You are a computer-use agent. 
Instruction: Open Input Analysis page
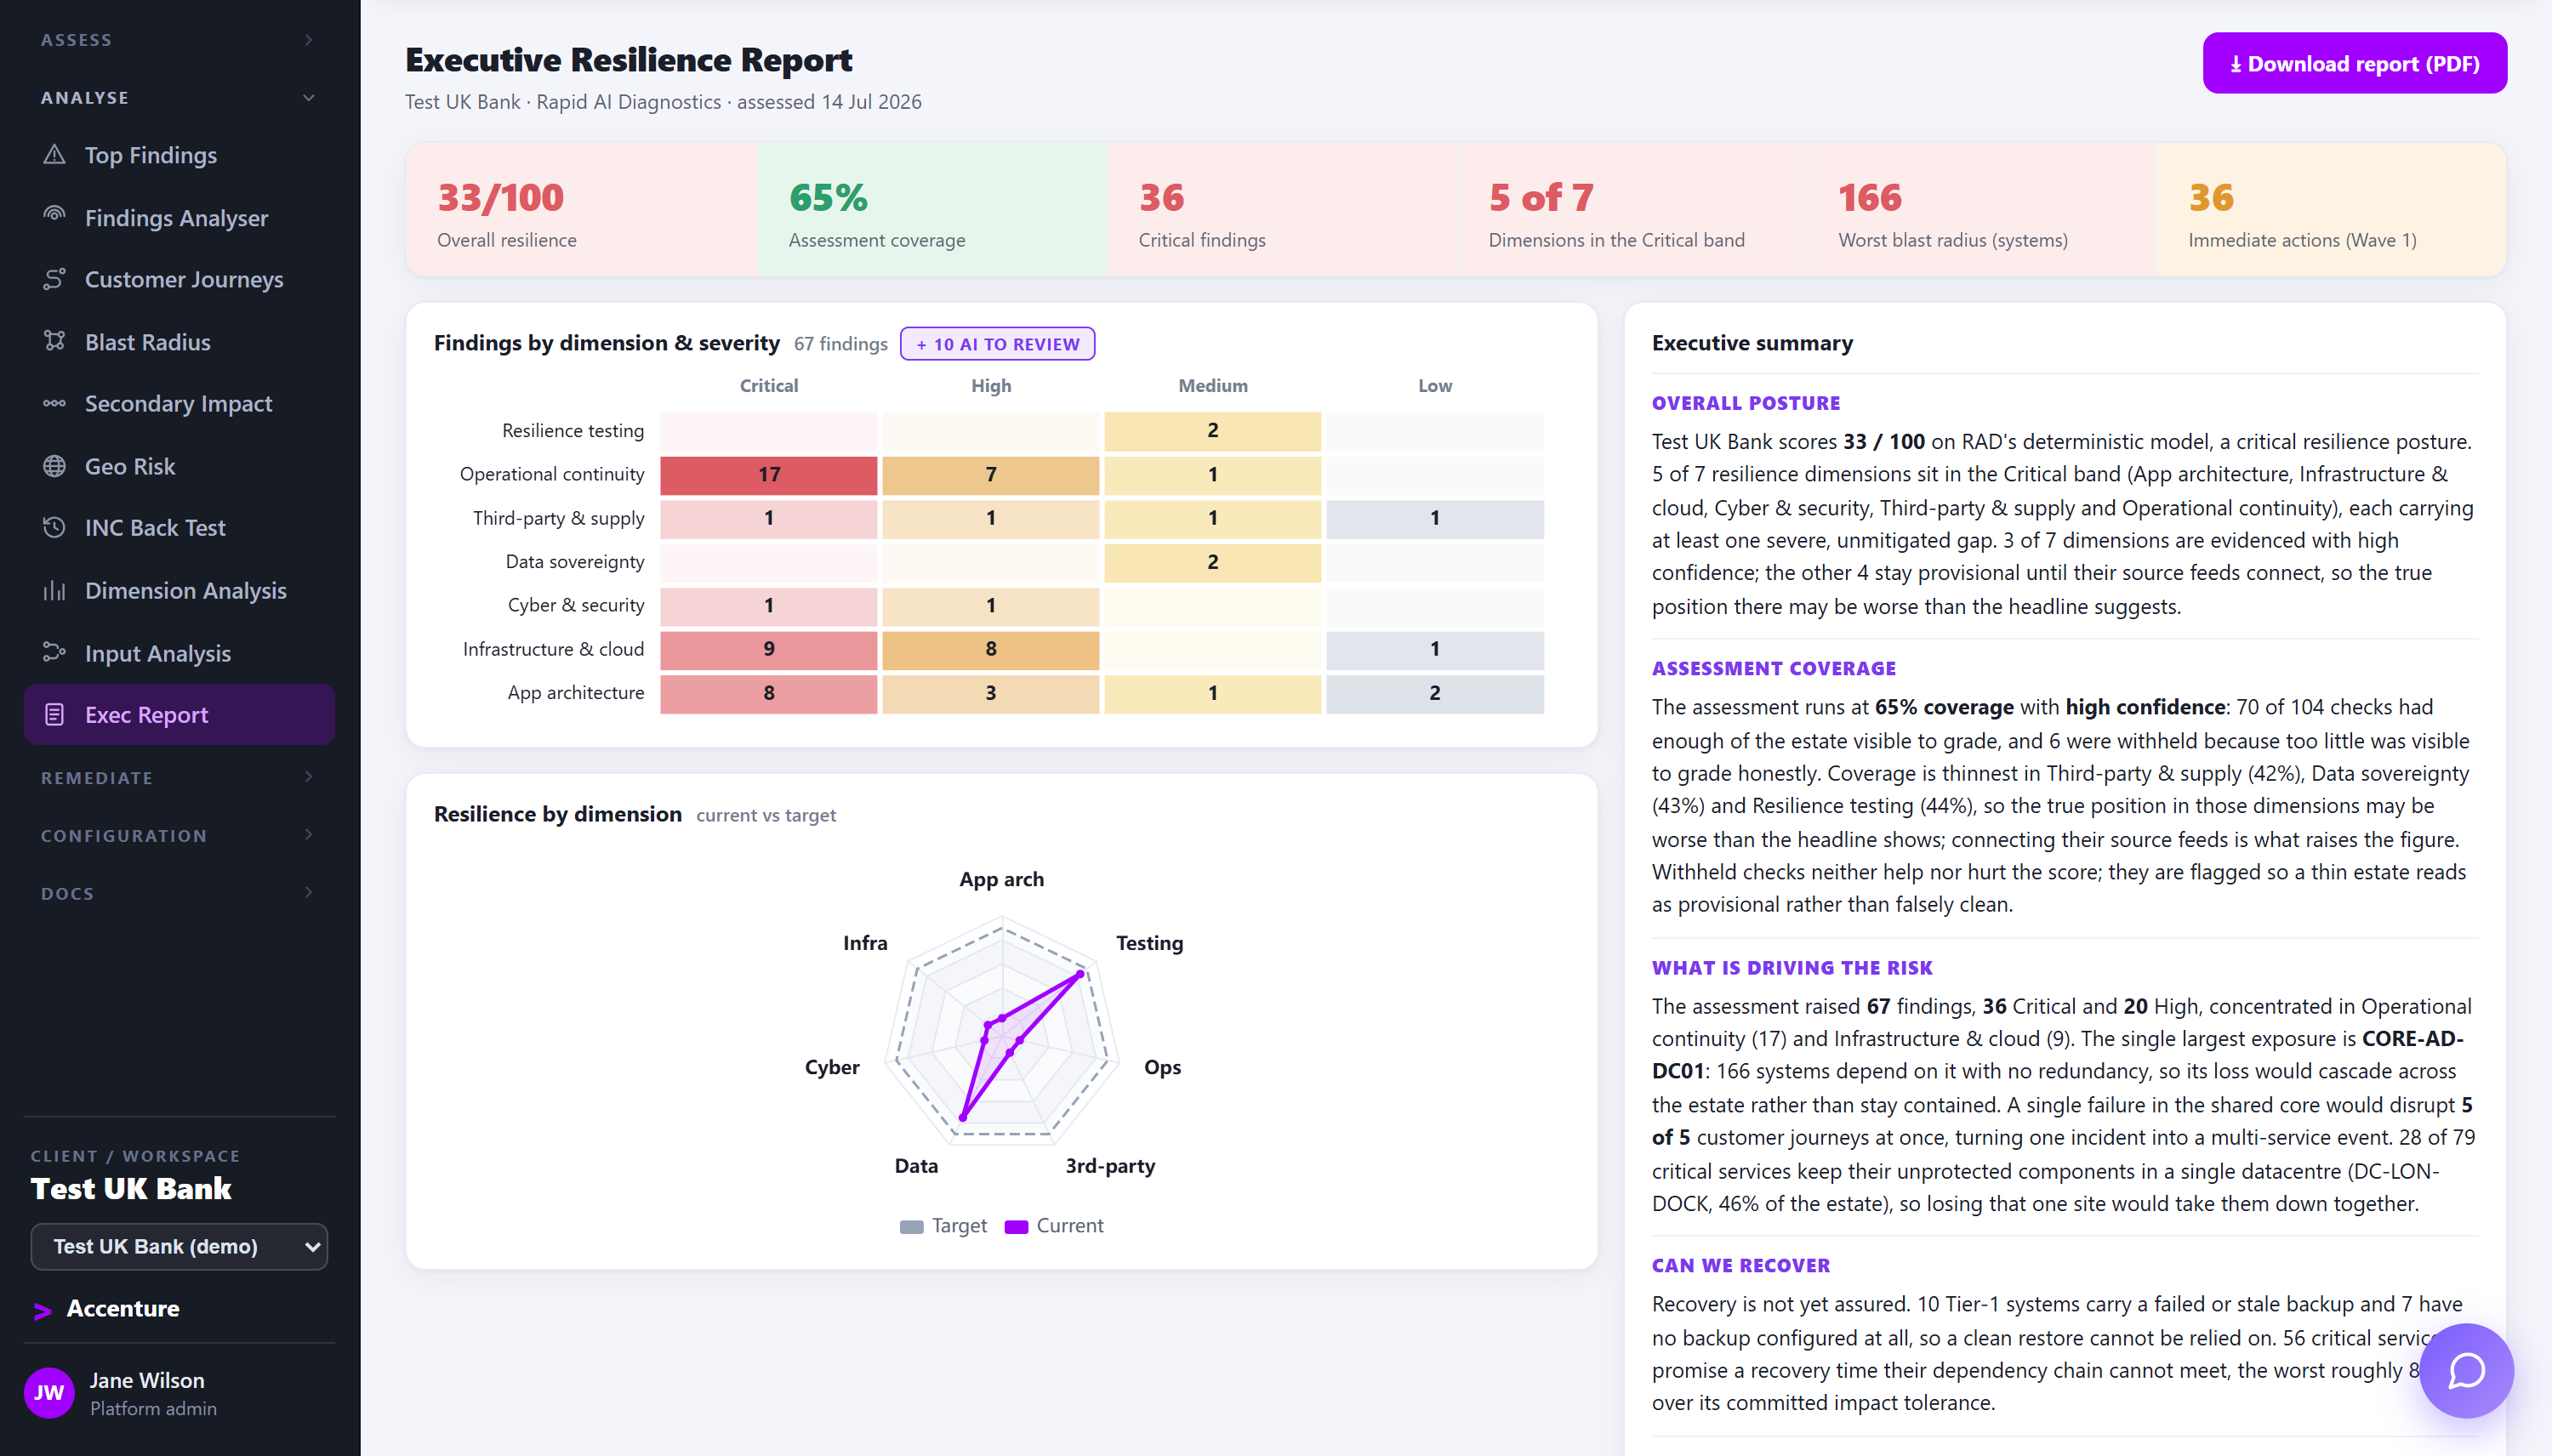[179, 653]
